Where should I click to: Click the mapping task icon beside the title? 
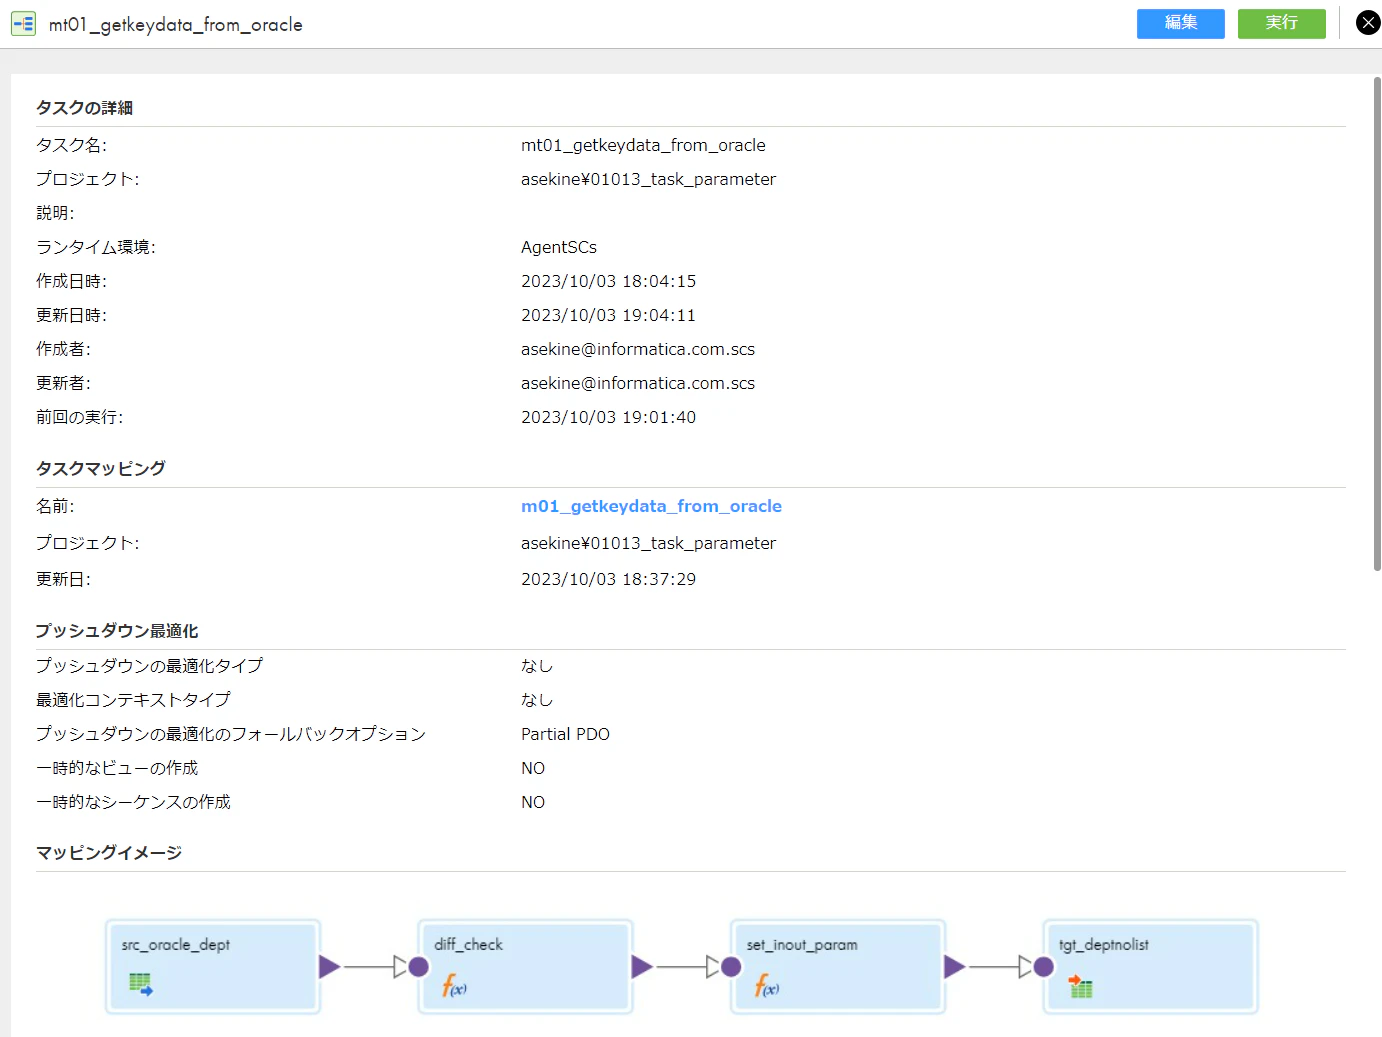pos(24,23)
